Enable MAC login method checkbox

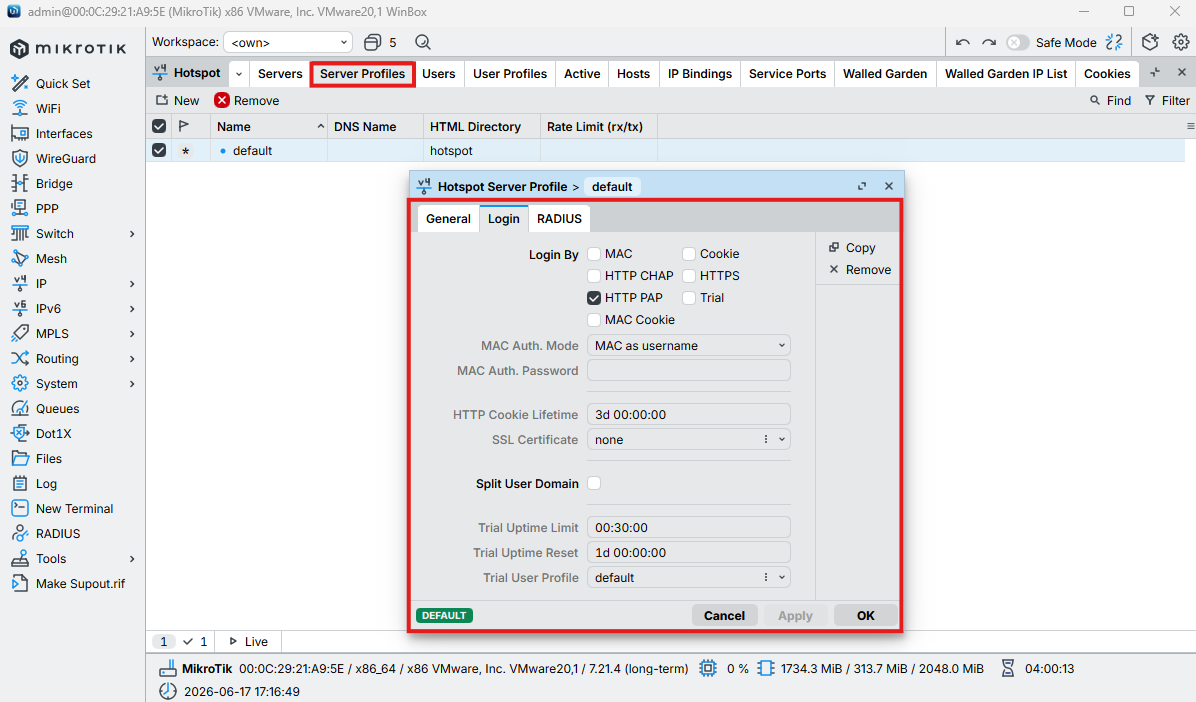pos(594,254)
